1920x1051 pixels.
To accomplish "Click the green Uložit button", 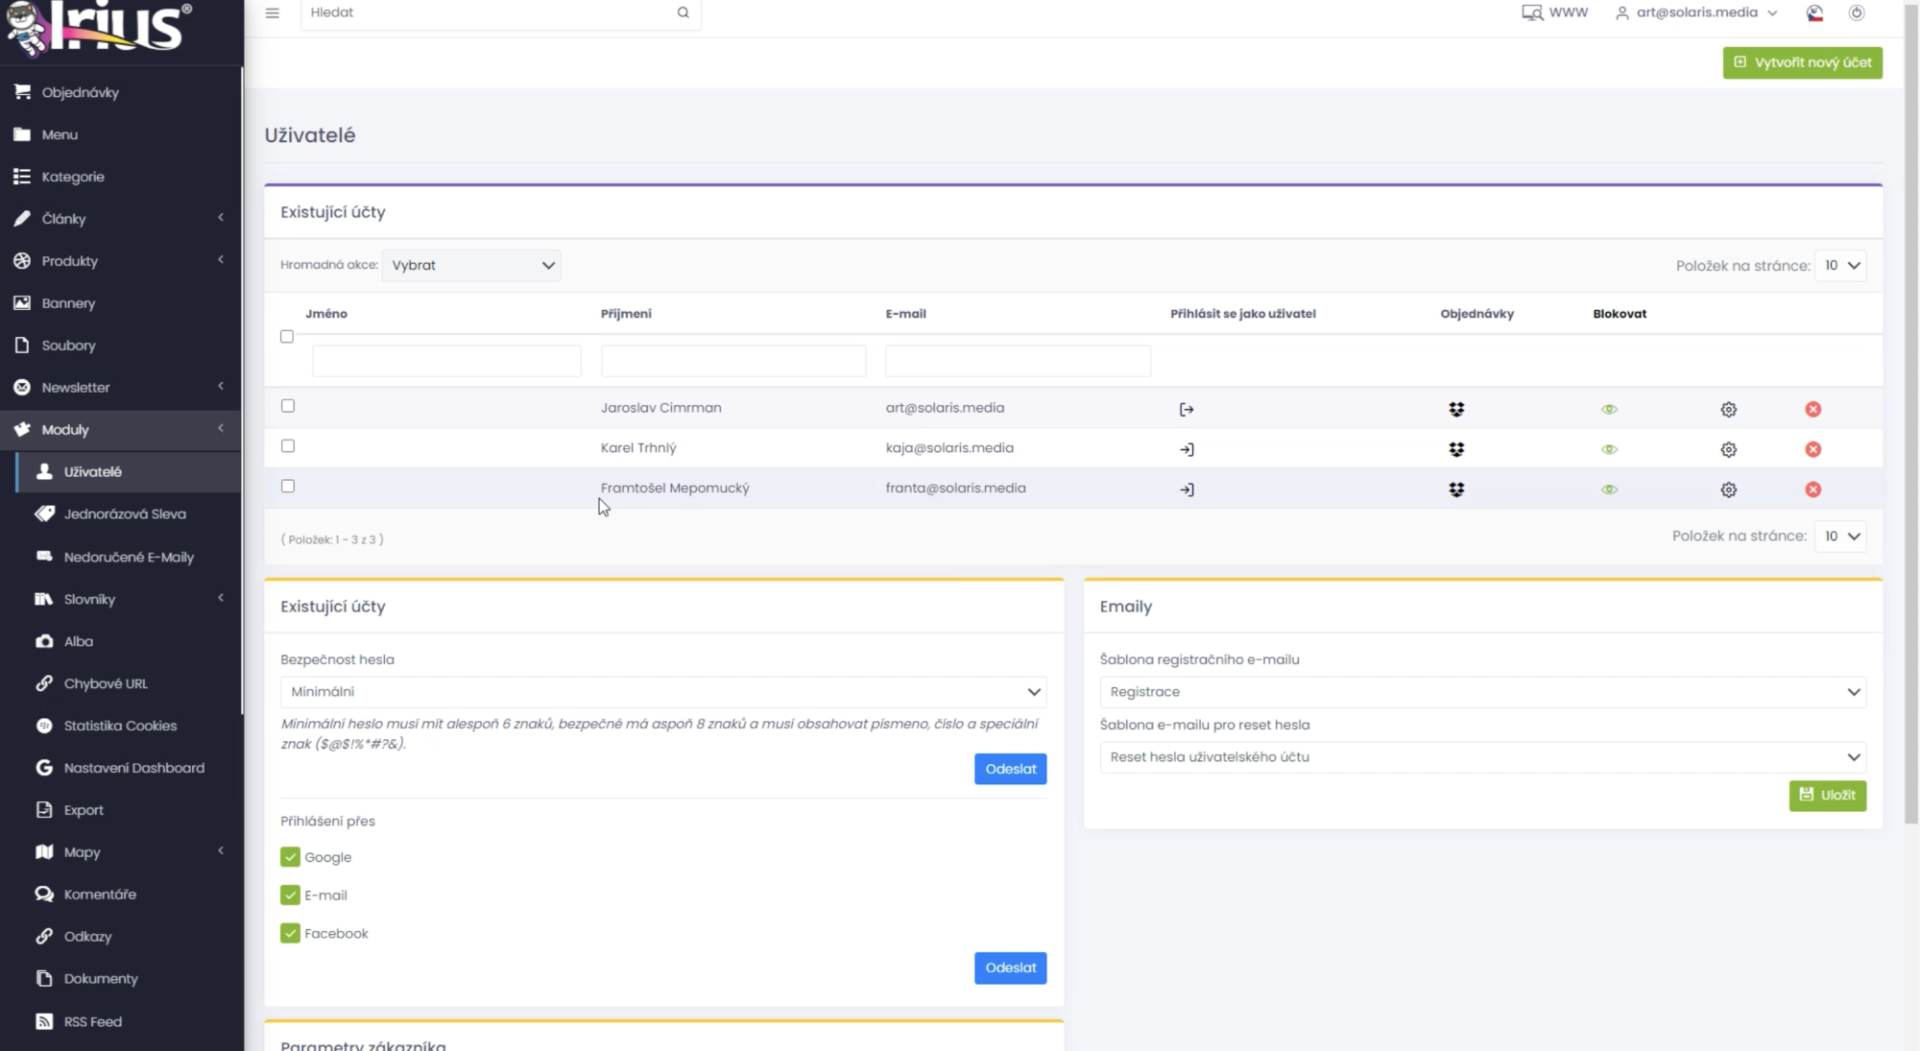I will click(x=1827, y=795).
